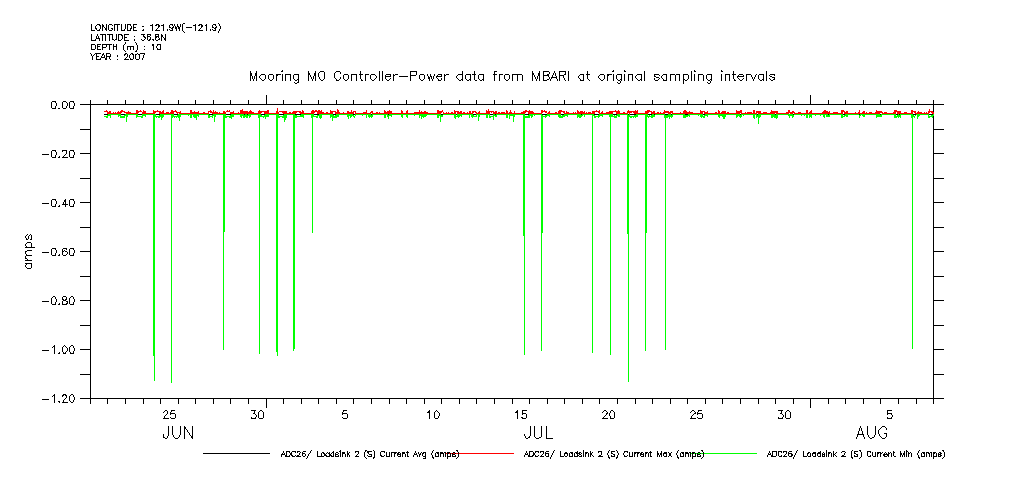Click the Loadsink 2 Current Avg legend label
The image size is (1009, 504).
coord(369,454)
